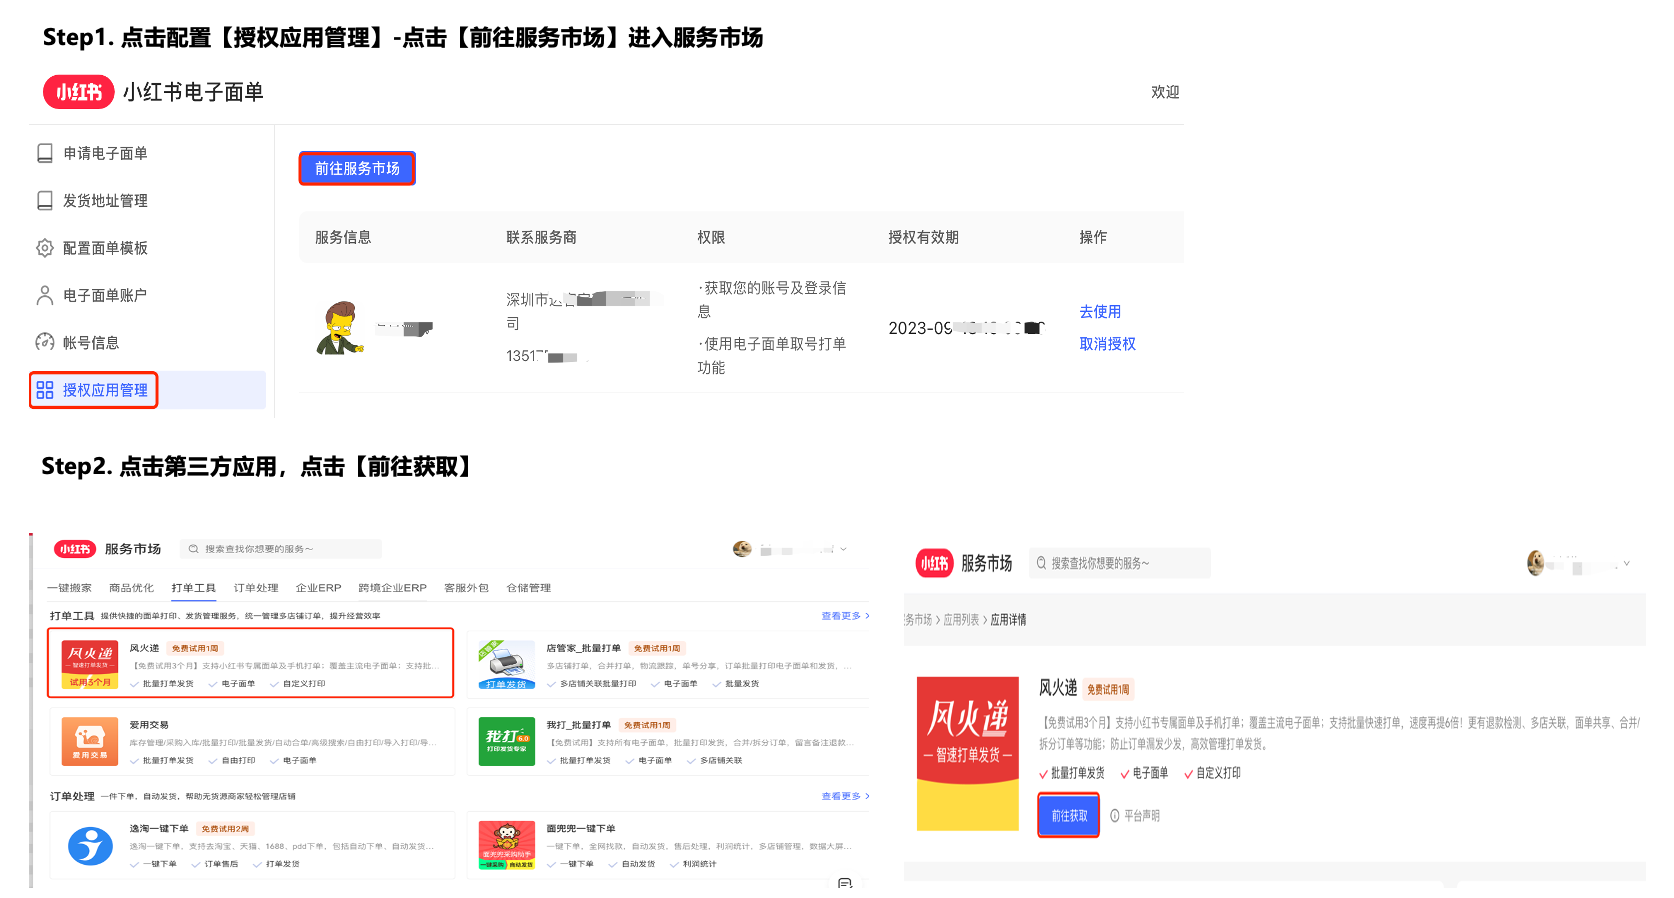Expand the account dropdown arrow on the list page

[x=844, y=549]
